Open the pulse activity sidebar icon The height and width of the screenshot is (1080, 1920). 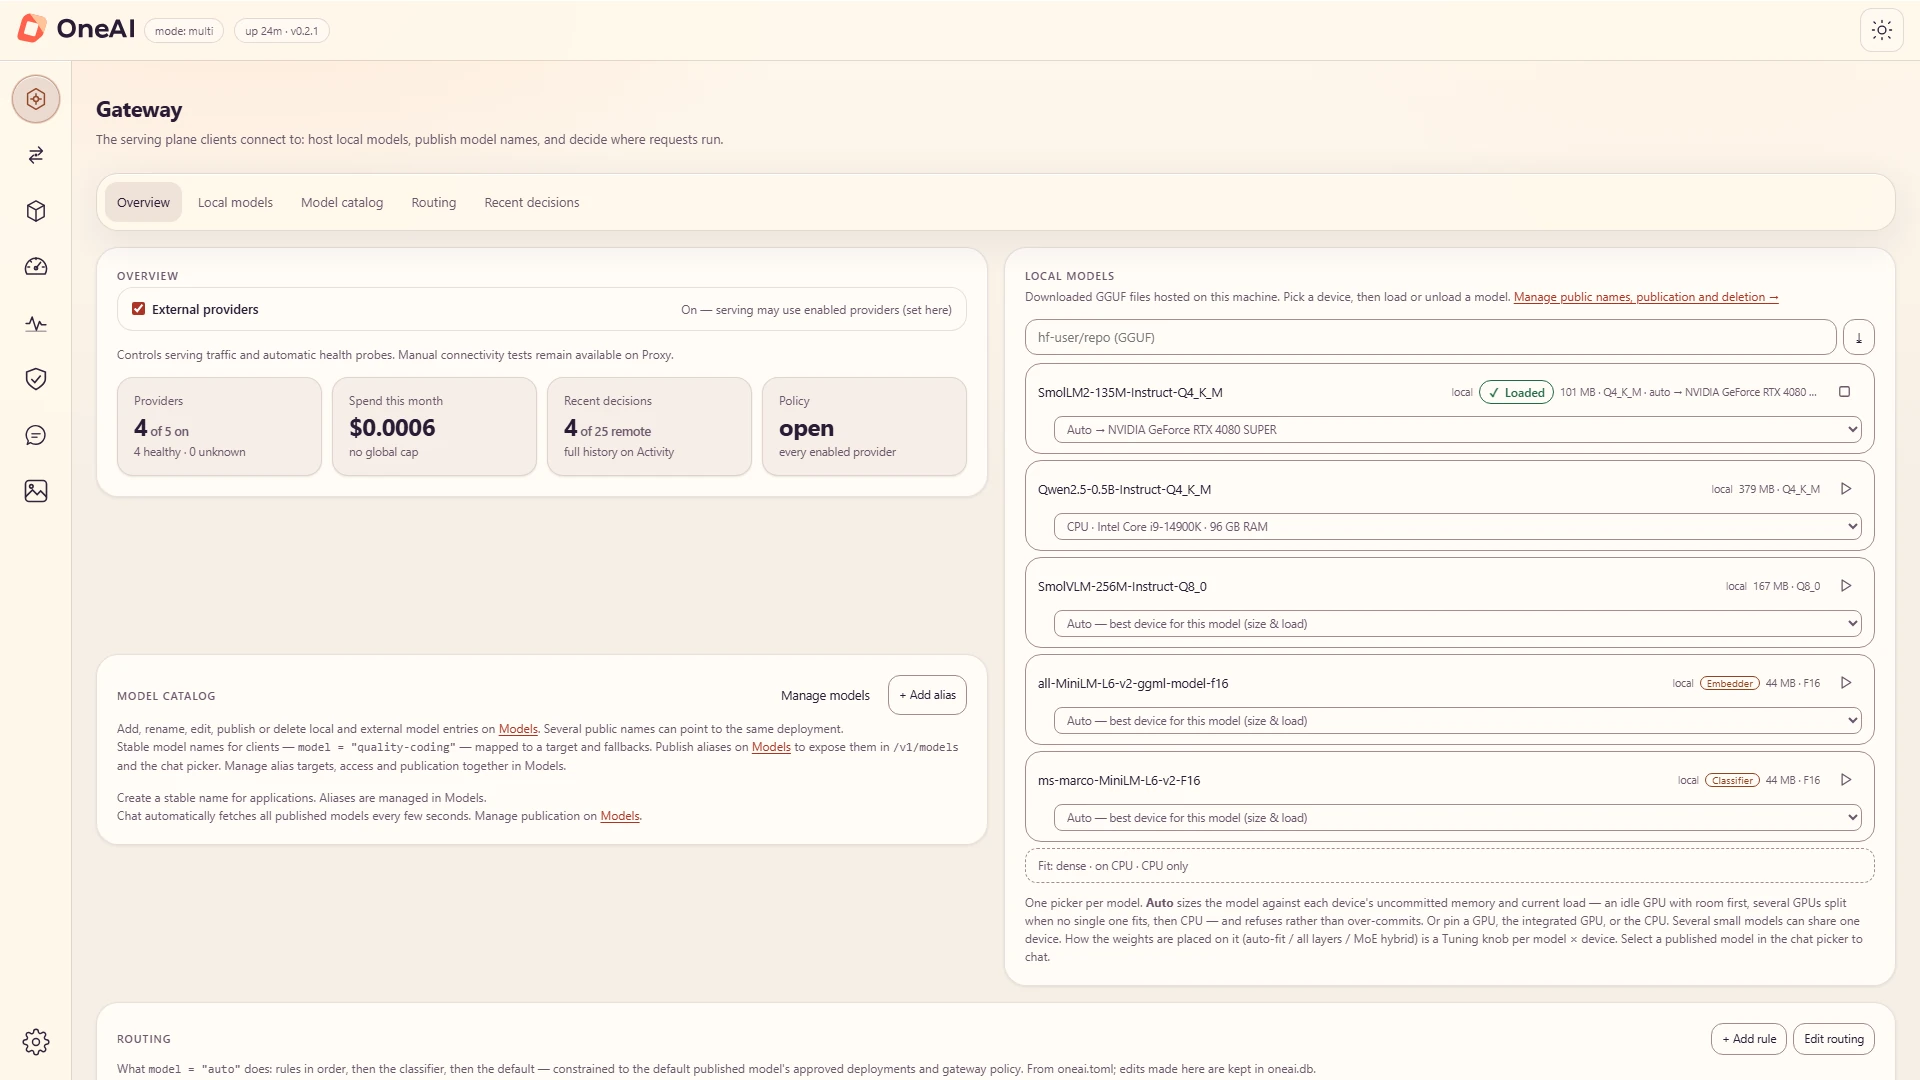pos(36,323)
